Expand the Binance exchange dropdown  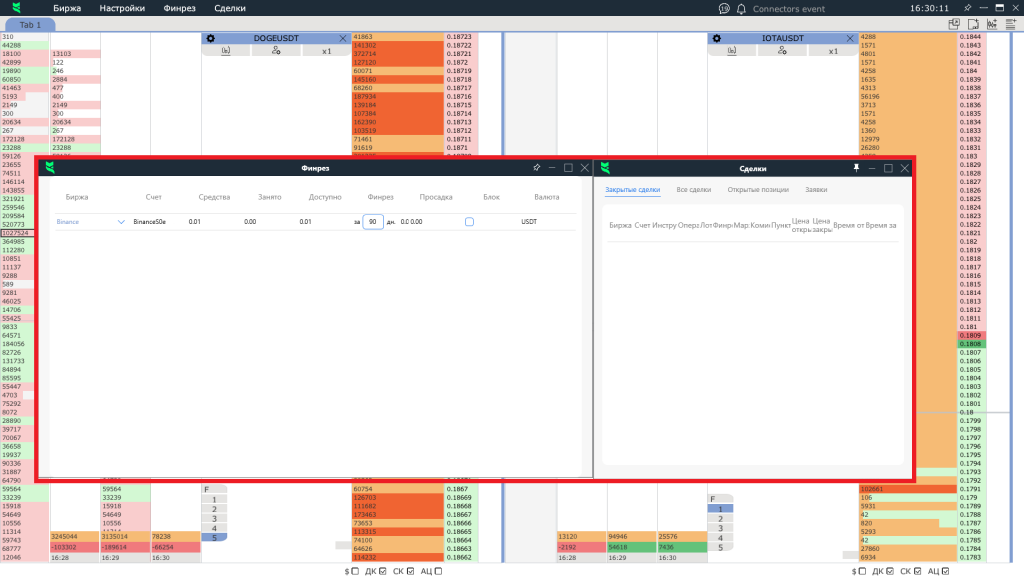click(122, 222)
